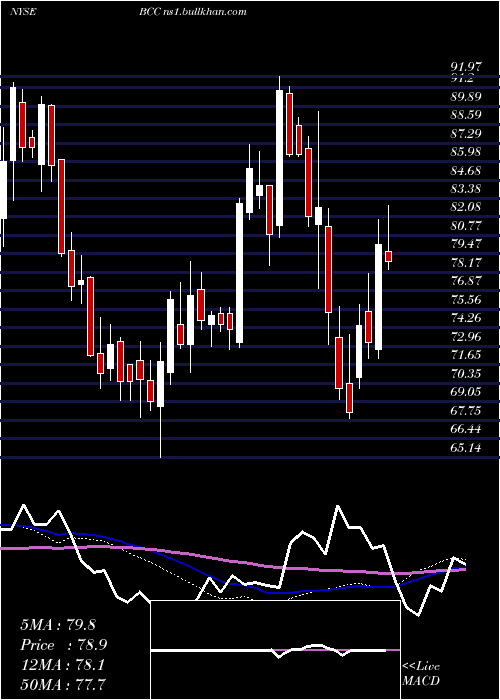Click the 80.77 price axis label
The image size is (500, 700).
point(466,226)
